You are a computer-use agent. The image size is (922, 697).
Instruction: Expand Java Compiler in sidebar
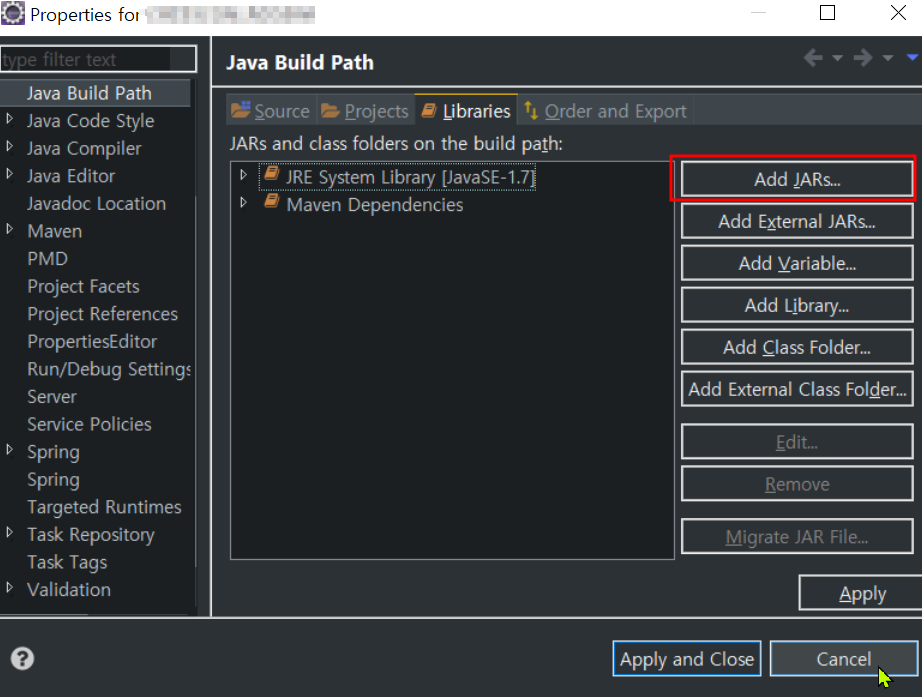click(9, 146)
